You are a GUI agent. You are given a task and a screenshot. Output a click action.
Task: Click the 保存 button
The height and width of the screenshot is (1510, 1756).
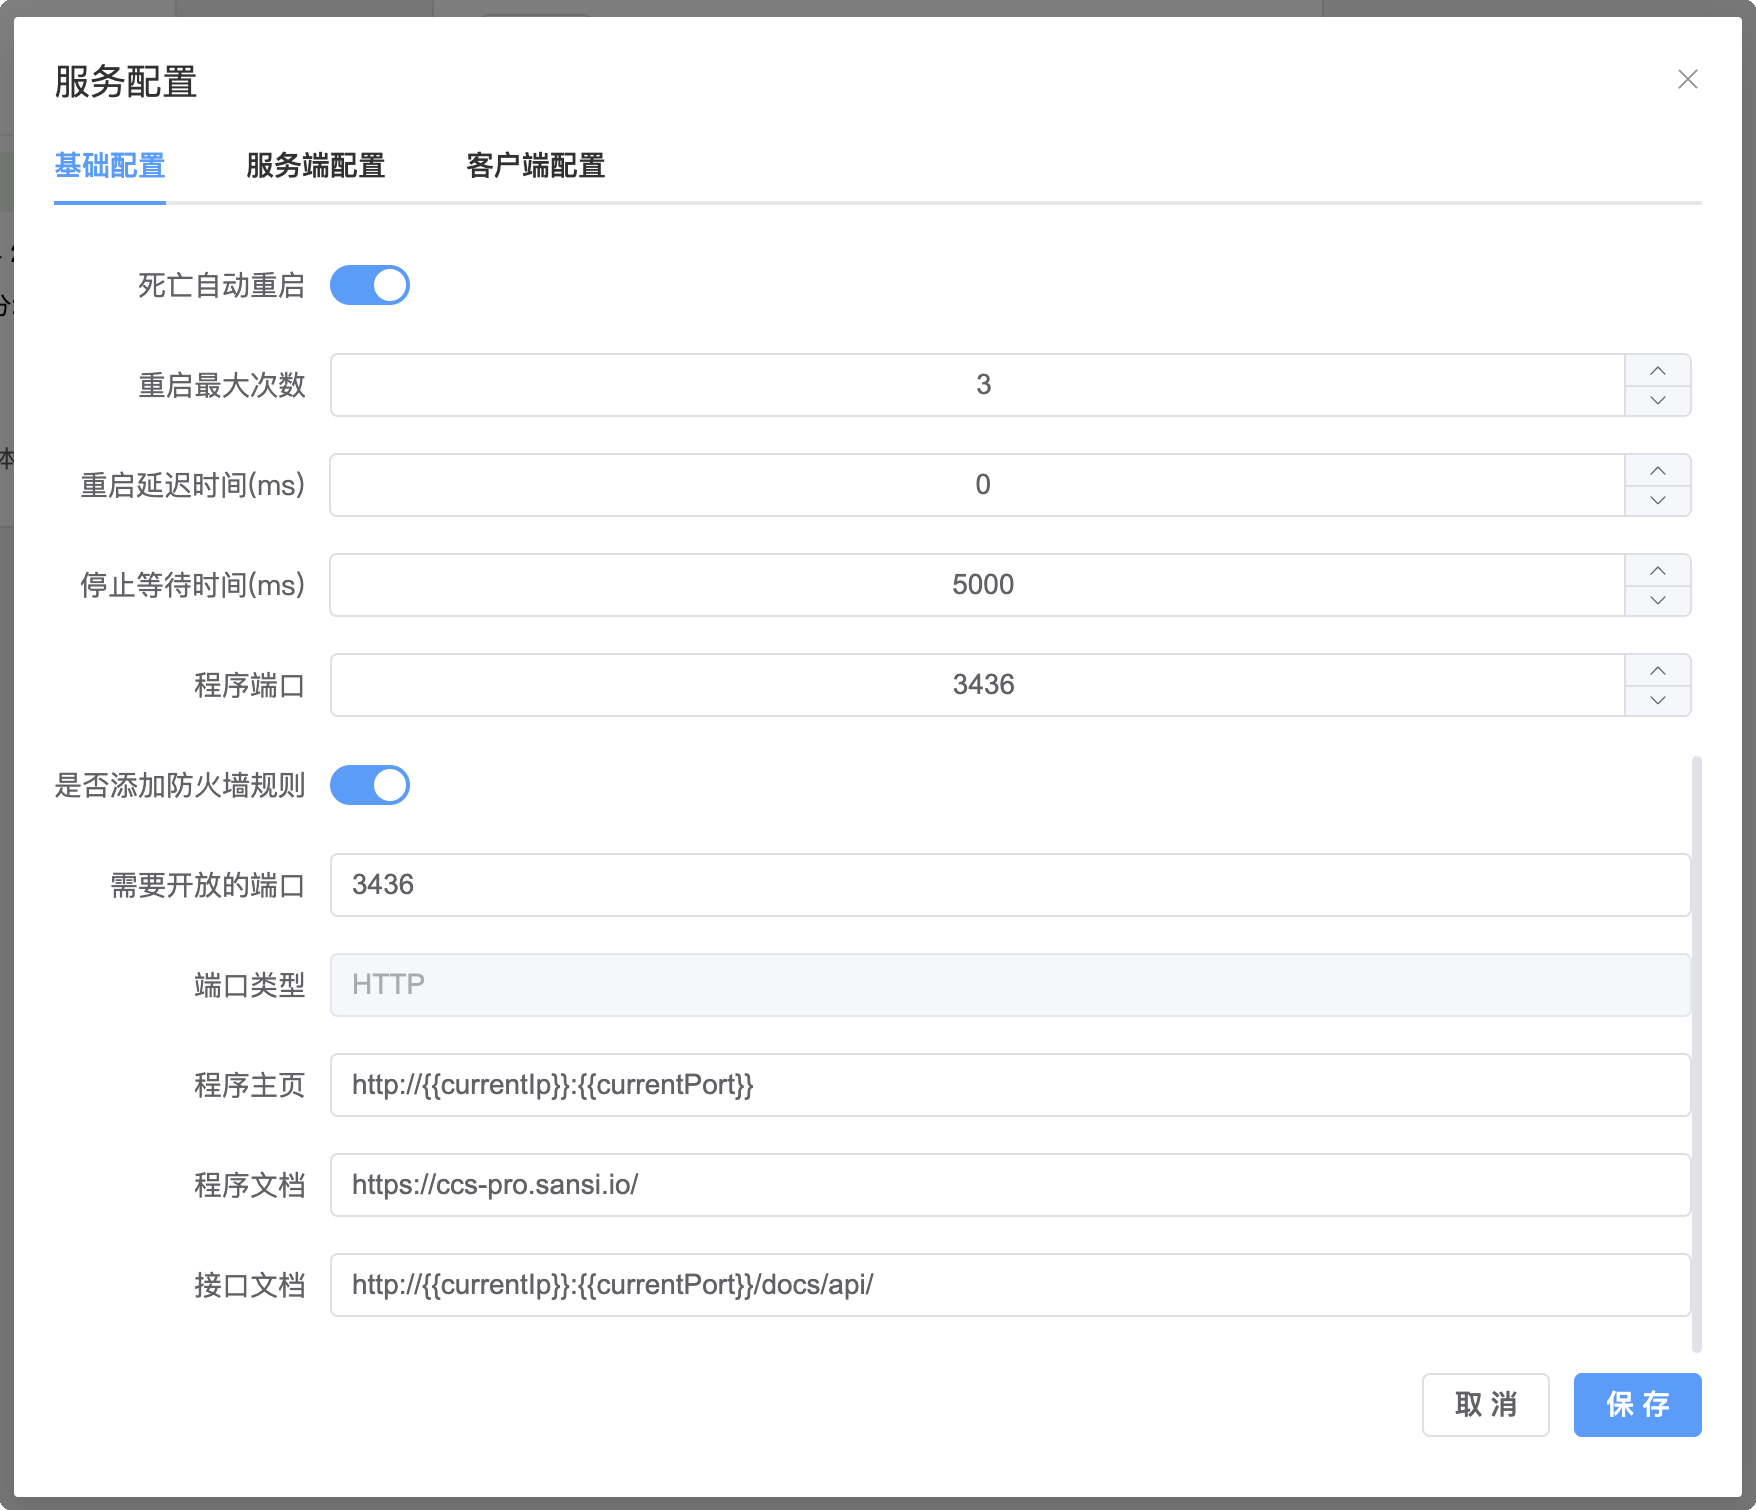[x=1638, y=1405]
